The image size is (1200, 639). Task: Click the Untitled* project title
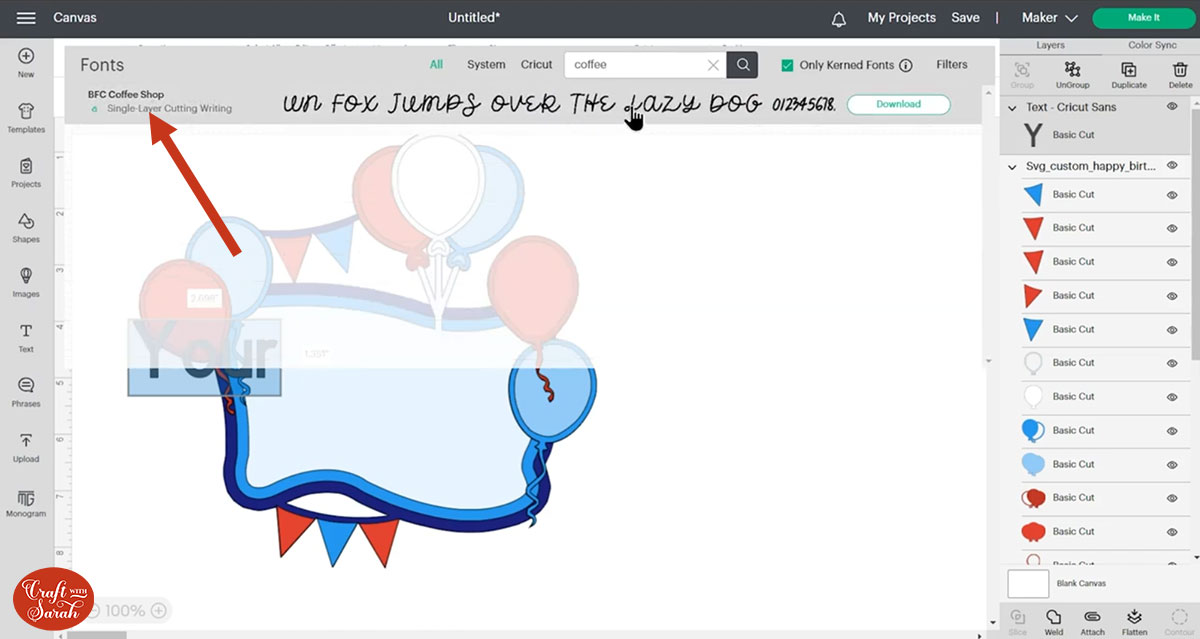(474, 18)
